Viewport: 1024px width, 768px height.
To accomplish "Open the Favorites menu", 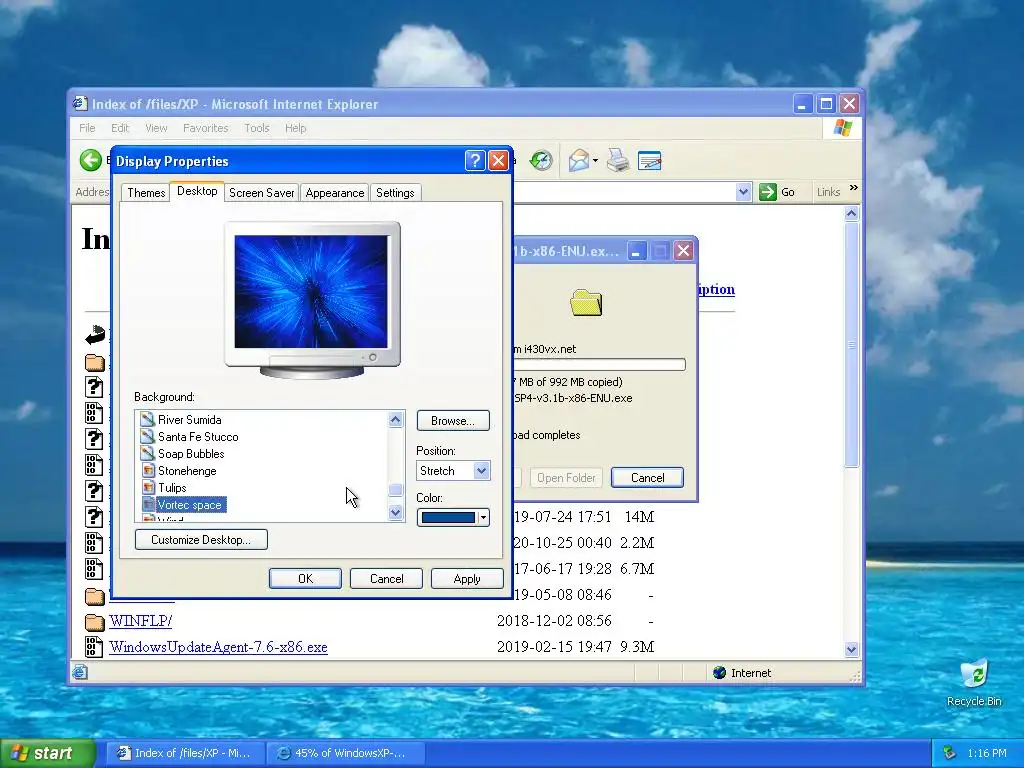I will pyautogui.click(x=205, y=128).
